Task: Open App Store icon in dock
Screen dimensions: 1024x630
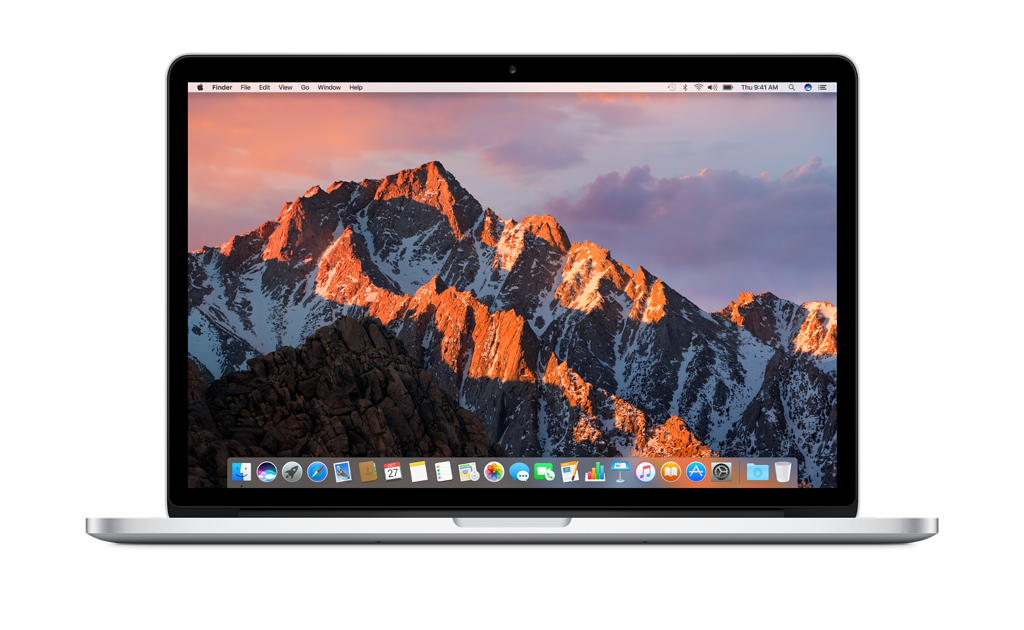Action: coord(696,471)
